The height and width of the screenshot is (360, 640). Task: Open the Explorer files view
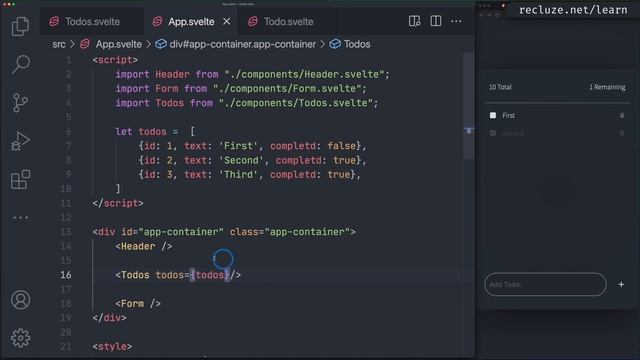[x=20, y=27]
